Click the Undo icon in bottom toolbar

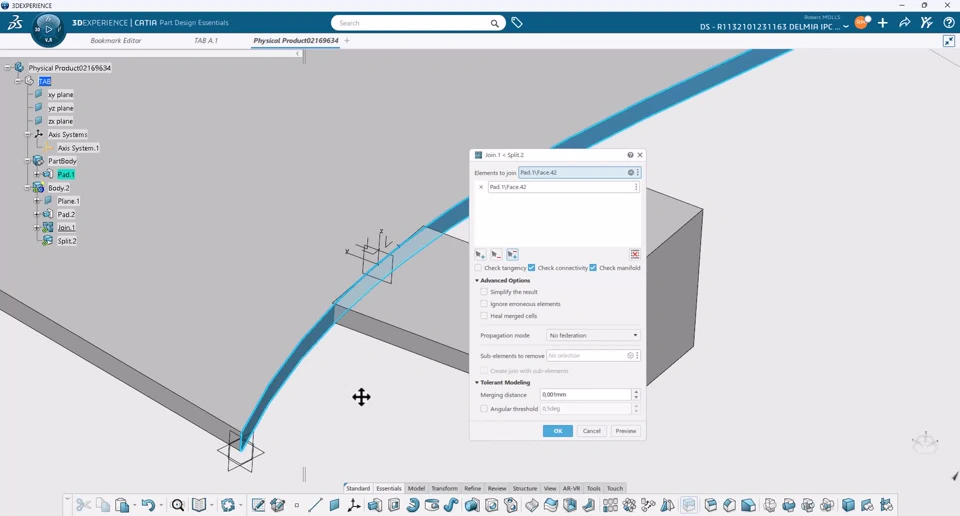pyautogui.click(x=147, y=505)
